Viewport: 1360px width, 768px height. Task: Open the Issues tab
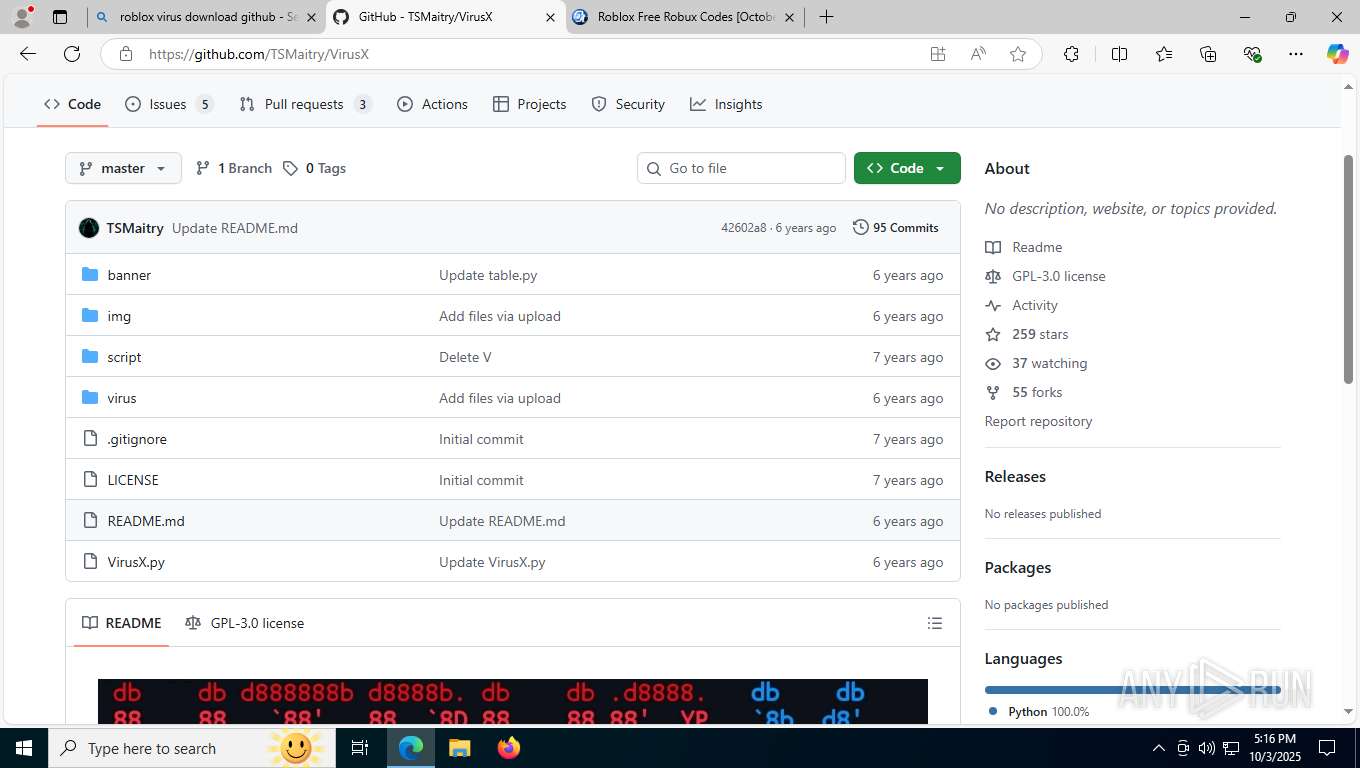click(x=169, y=104)
